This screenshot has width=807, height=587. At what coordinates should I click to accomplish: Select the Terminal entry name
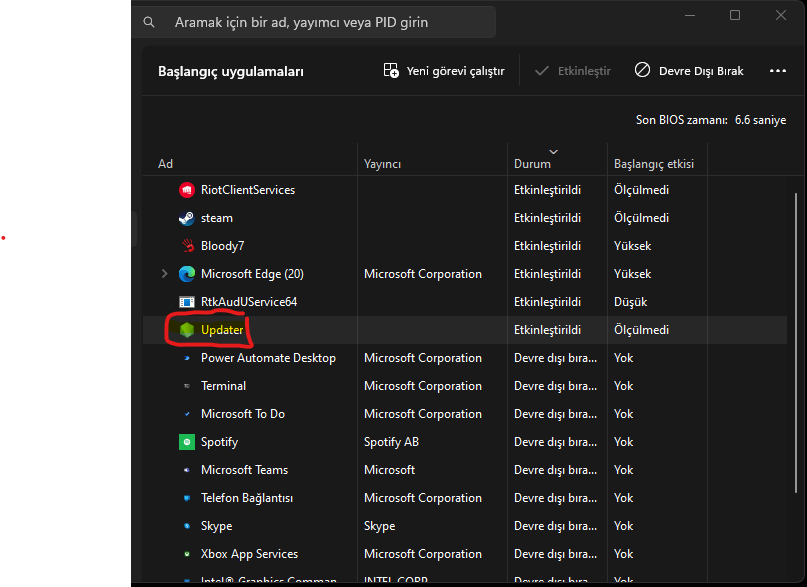point(223,386)
